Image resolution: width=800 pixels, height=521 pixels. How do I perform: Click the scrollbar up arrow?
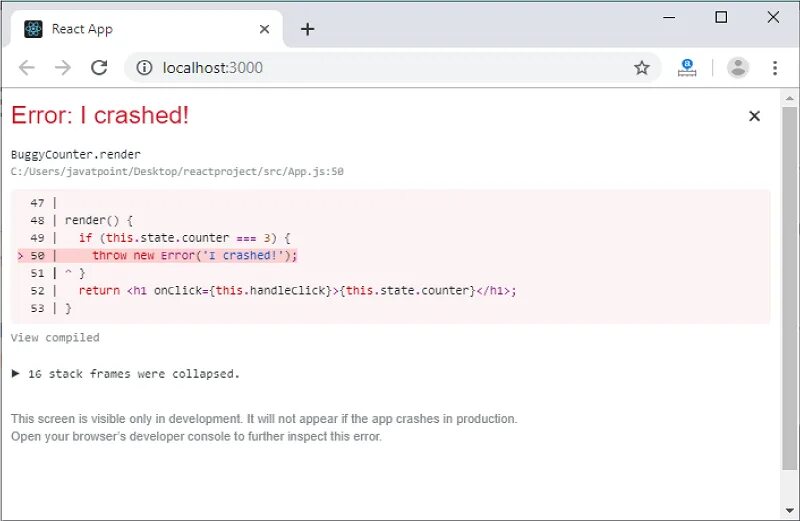click(x=789, y=98)
